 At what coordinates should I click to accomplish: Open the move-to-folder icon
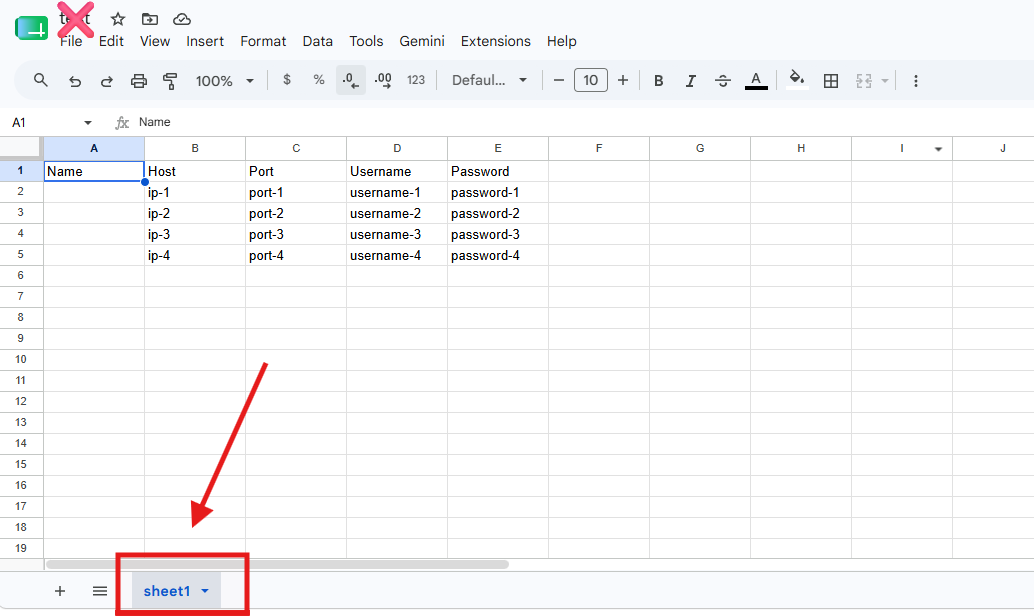coord(150,19)
